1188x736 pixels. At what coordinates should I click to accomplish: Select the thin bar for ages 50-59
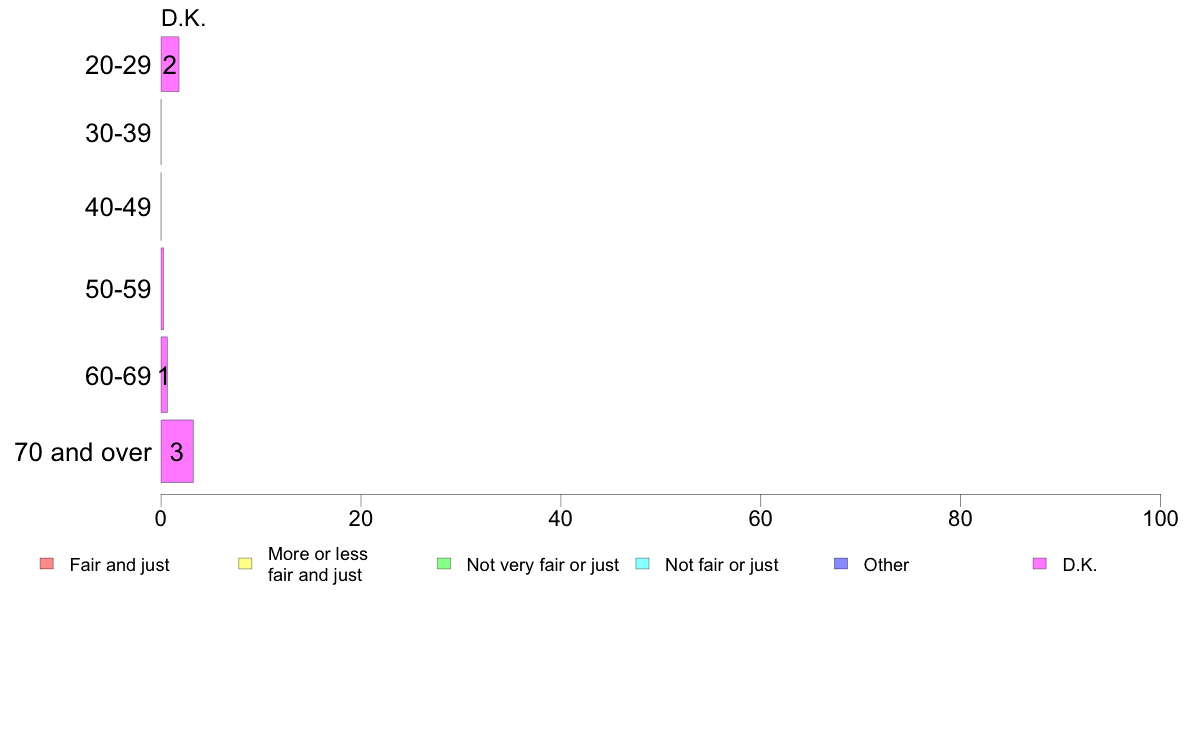[x=162, y=289]
